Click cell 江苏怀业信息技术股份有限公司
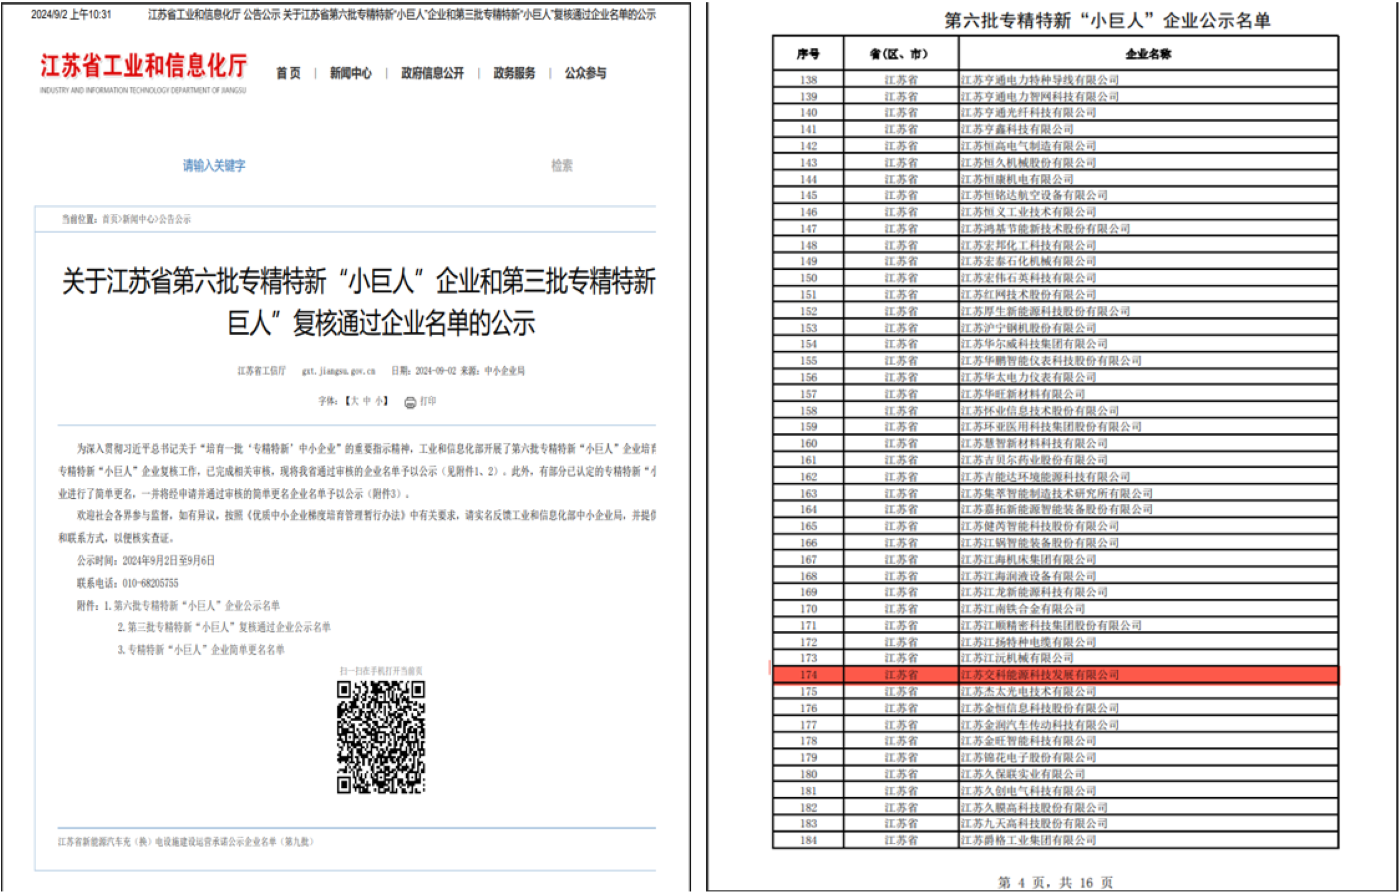Image resolution: width=1400 pixels, height=893 pixels. (1148, 410)
